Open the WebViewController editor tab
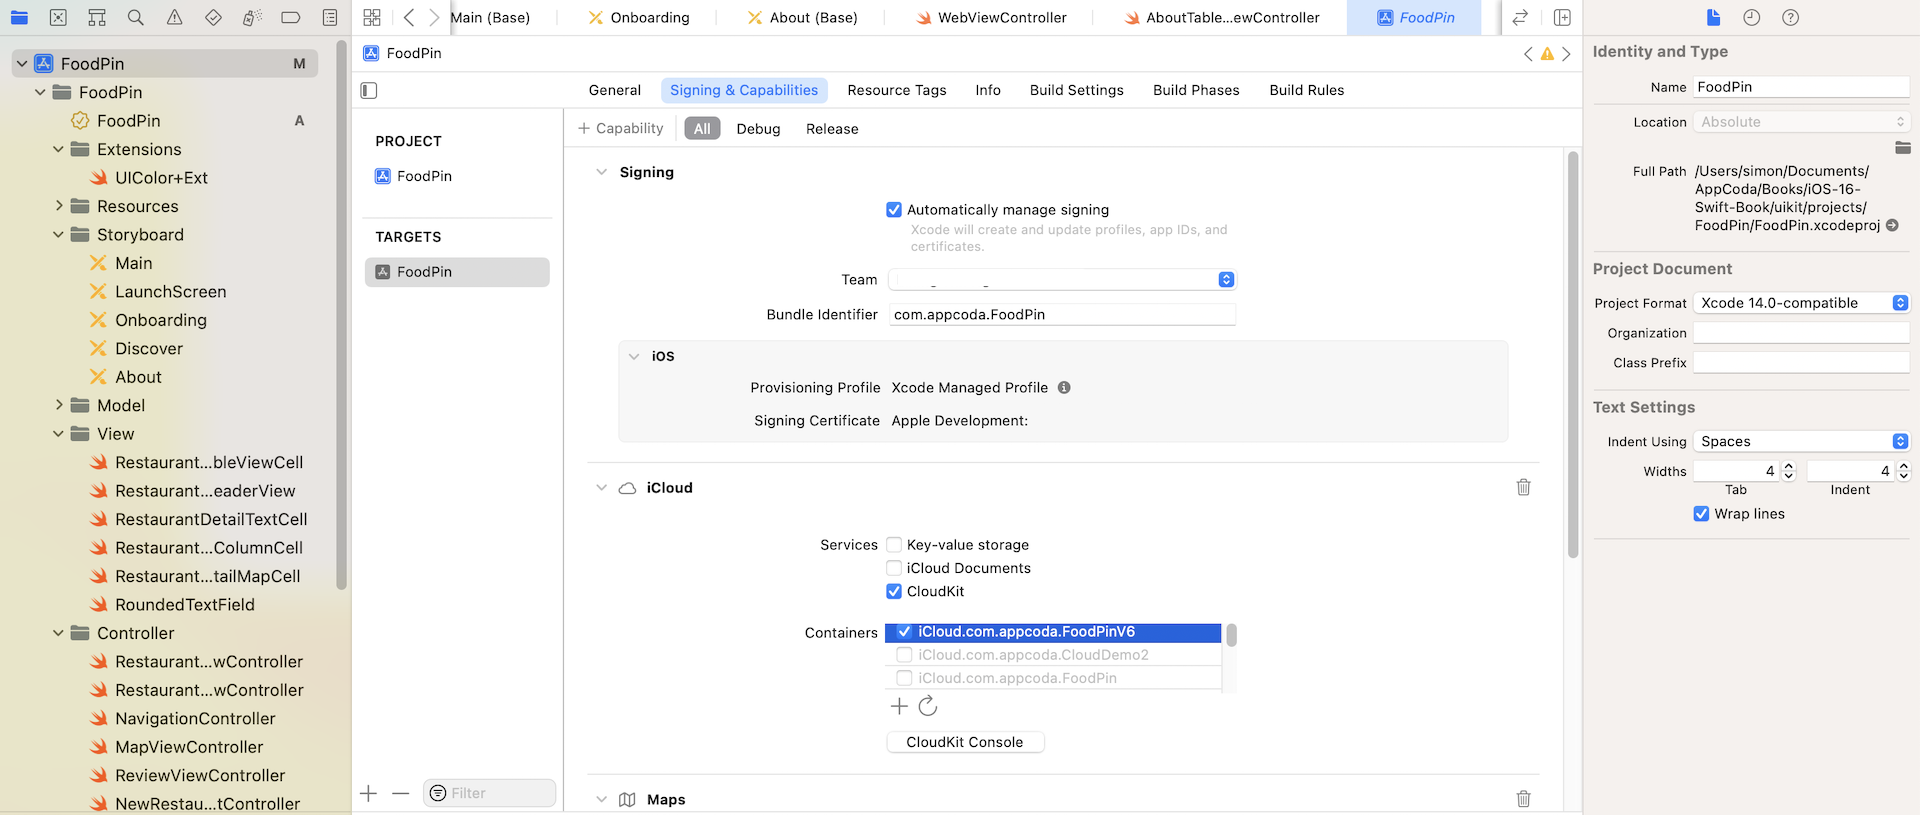 click(x=991, y=17)
